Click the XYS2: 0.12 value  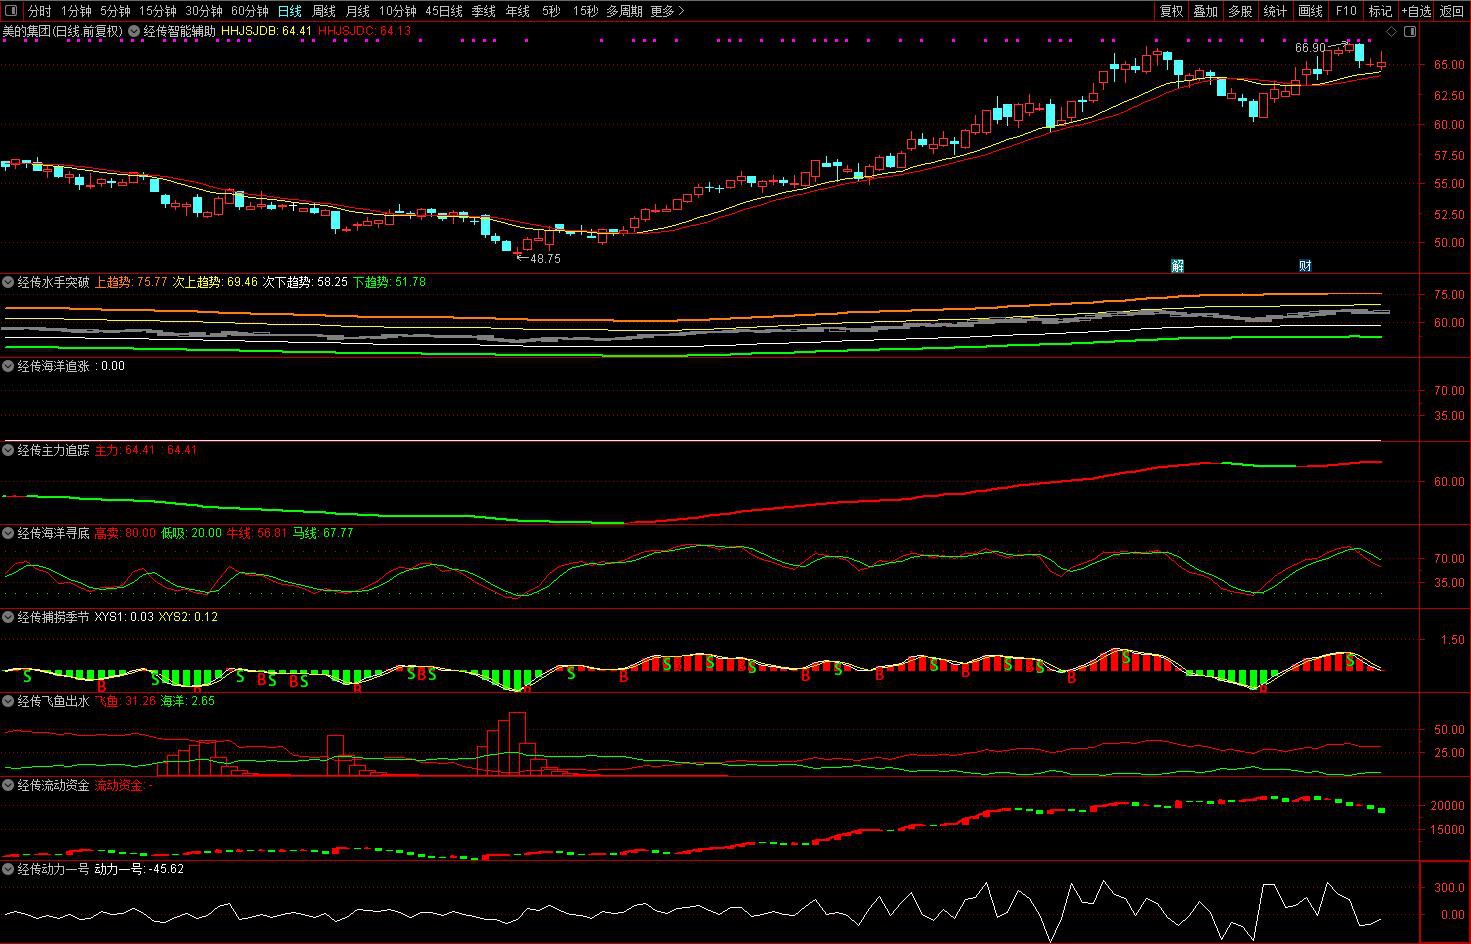point(188,617)
